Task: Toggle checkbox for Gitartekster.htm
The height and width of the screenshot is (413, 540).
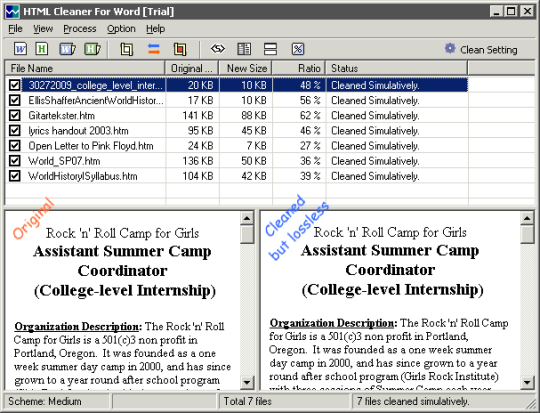Action: tap(14, 115)
